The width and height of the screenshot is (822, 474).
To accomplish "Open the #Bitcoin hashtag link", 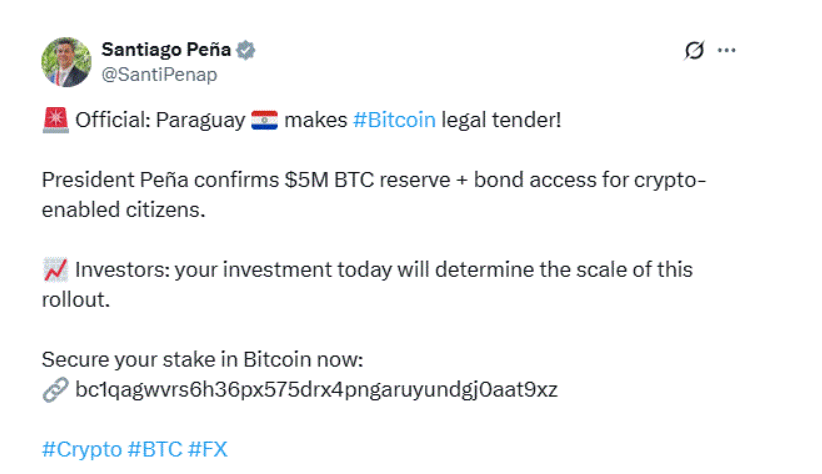I will point(394,121).
